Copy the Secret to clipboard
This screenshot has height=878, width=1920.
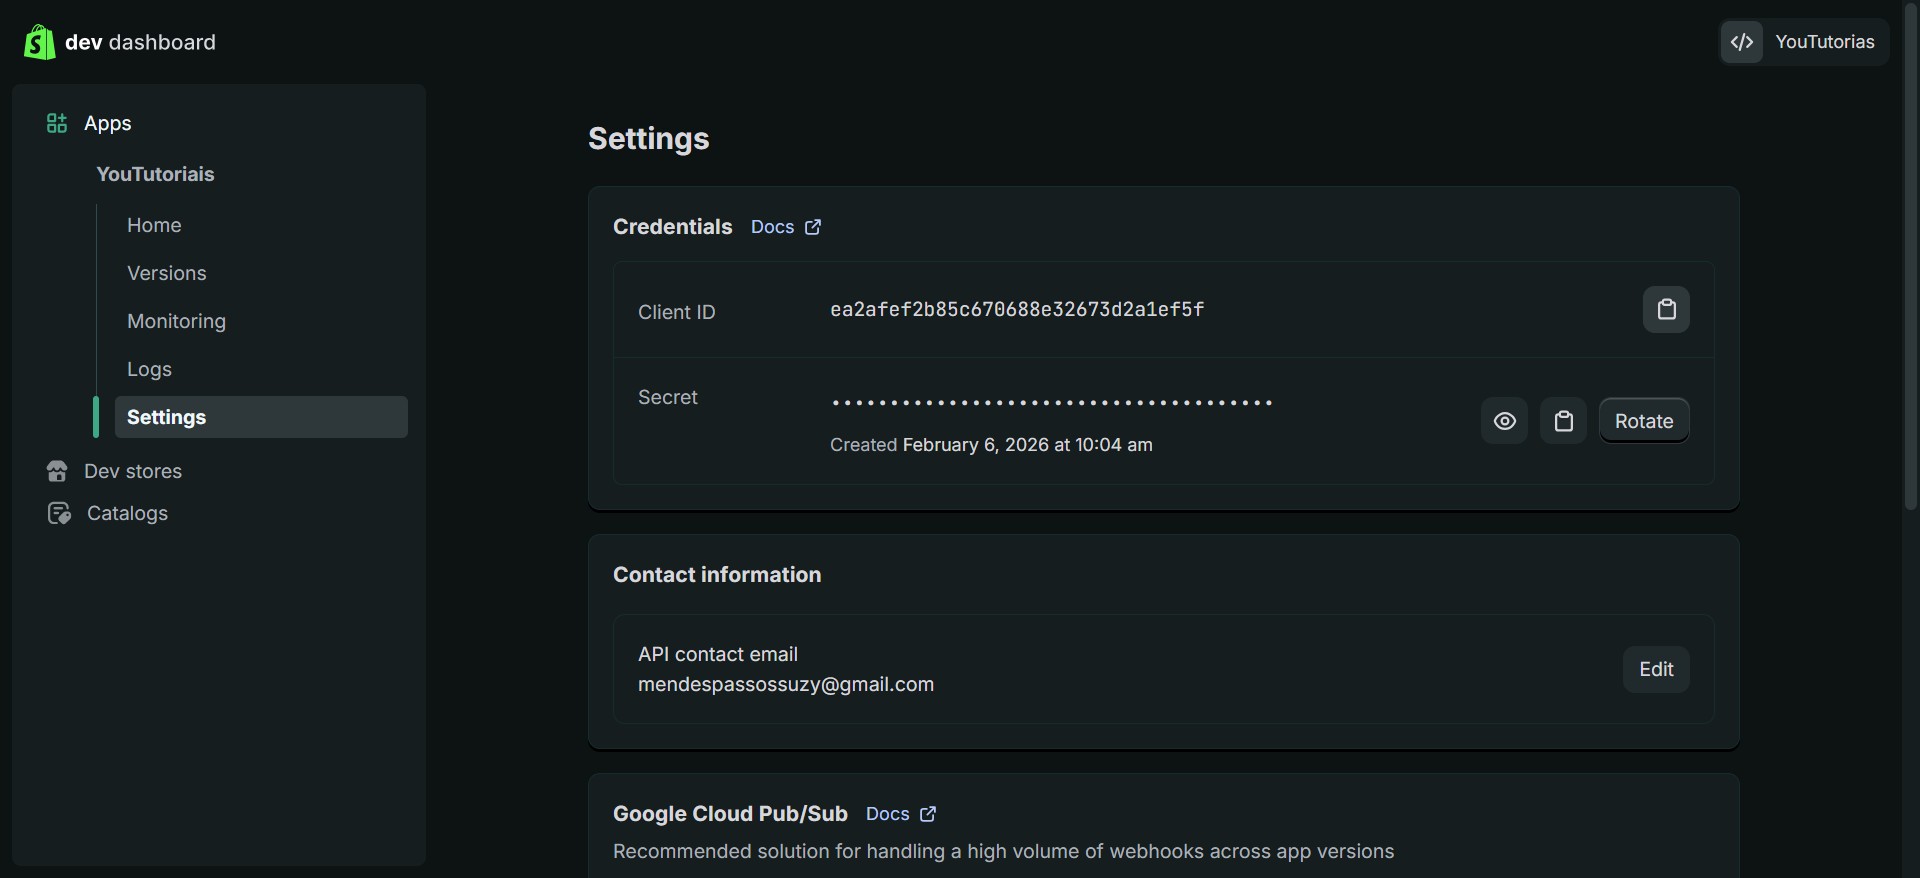(1563, 421)
